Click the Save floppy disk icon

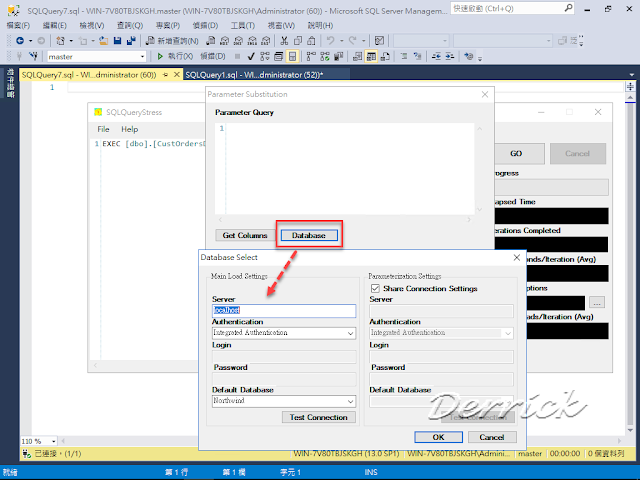pos(118,40)
